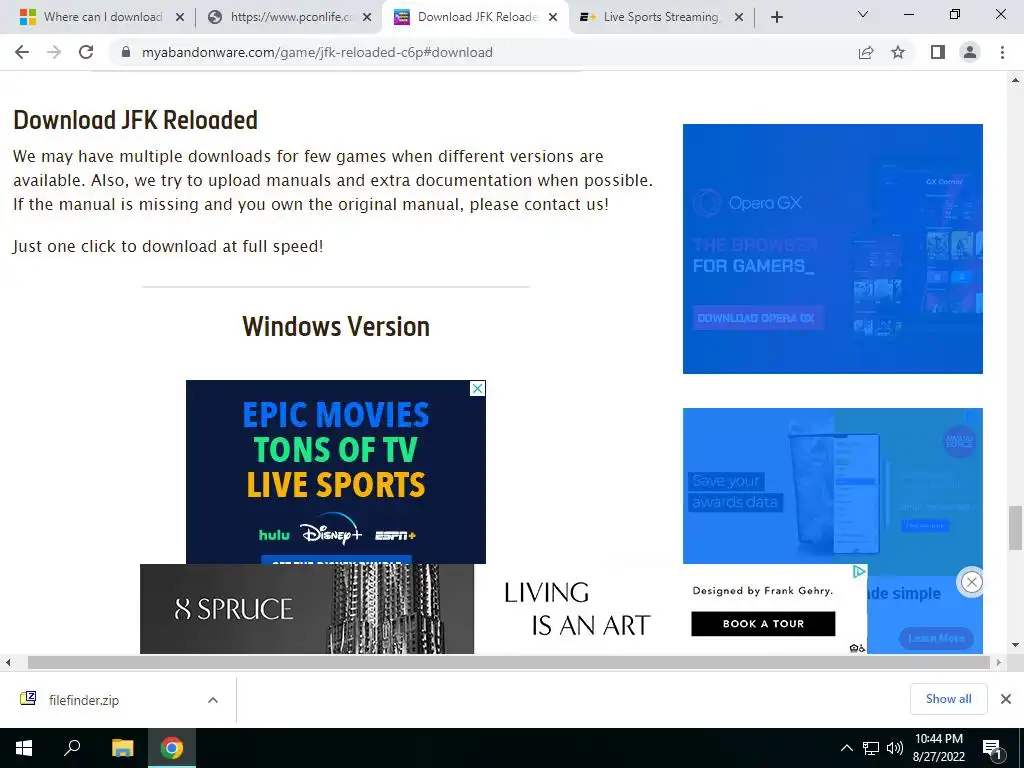Click the 'Download JFK Reloaded' heading
Screen dimensions: 1024x768
(x=135, y=120)
